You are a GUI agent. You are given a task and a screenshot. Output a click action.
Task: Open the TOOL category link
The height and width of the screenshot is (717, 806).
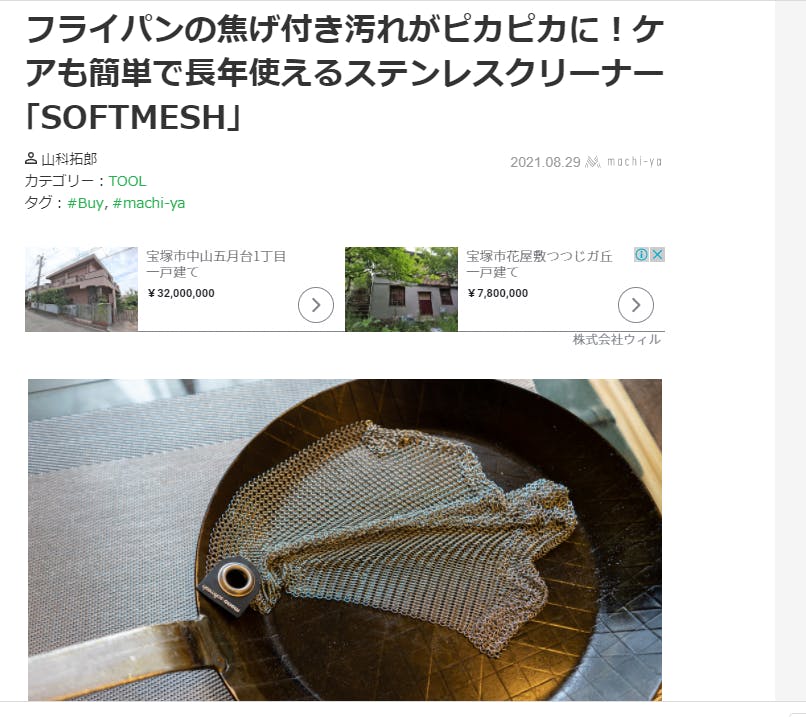pos(127,181)
